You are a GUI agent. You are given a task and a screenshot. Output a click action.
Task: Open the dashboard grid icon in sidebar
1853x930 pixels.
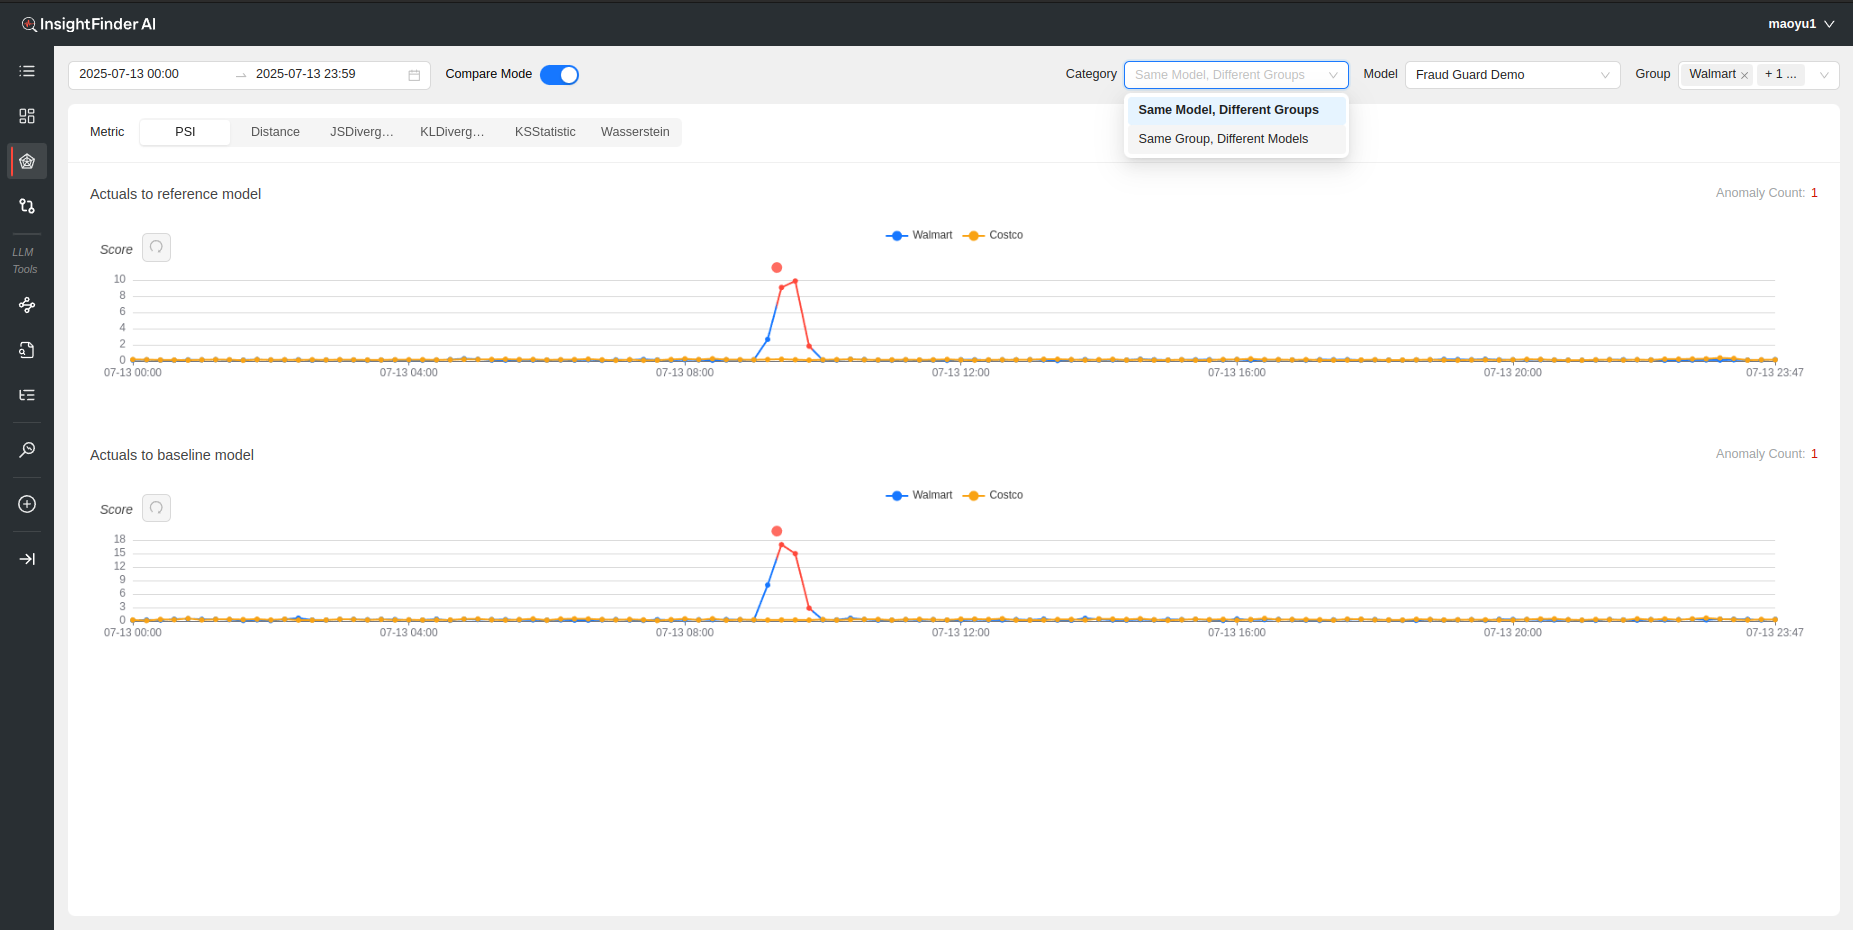(27, 116)
